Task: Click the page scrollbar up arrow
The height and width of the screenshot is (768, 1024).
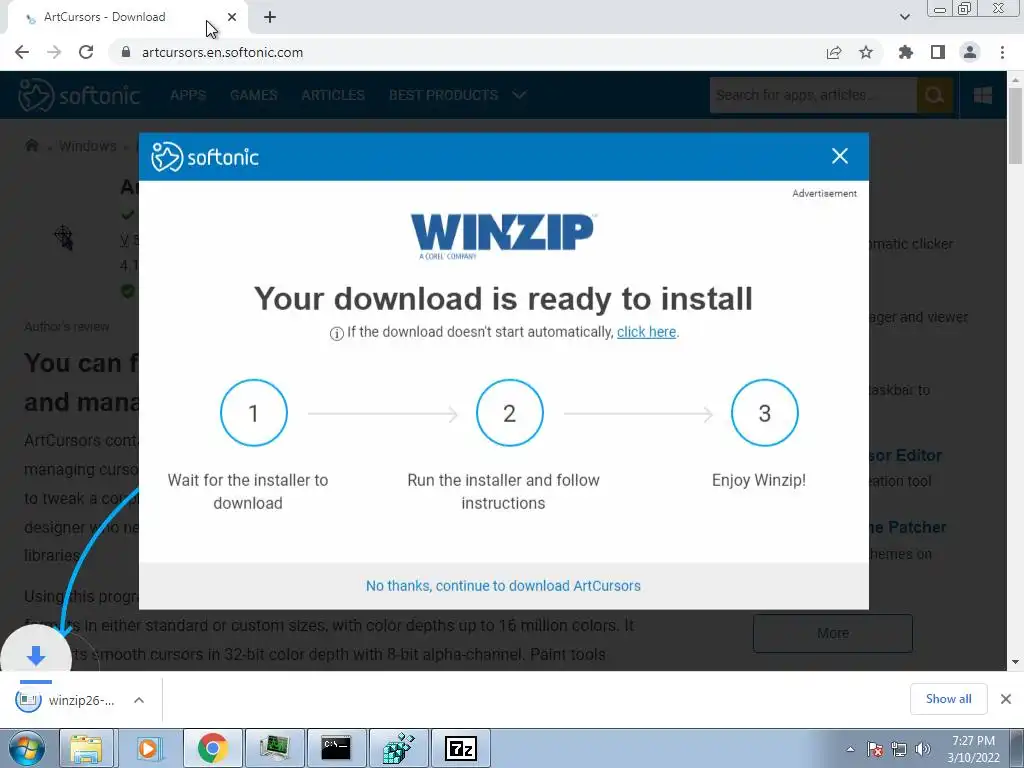Action: 1016,79
